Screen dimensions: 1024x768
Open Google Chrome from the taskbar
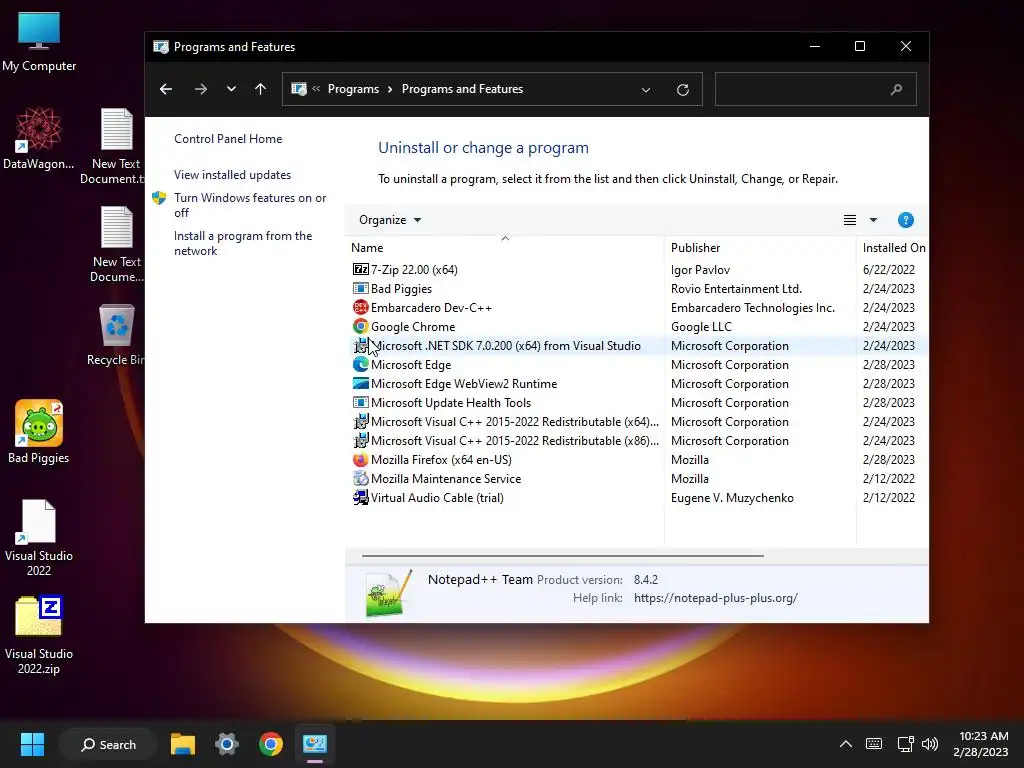point(270,744)
